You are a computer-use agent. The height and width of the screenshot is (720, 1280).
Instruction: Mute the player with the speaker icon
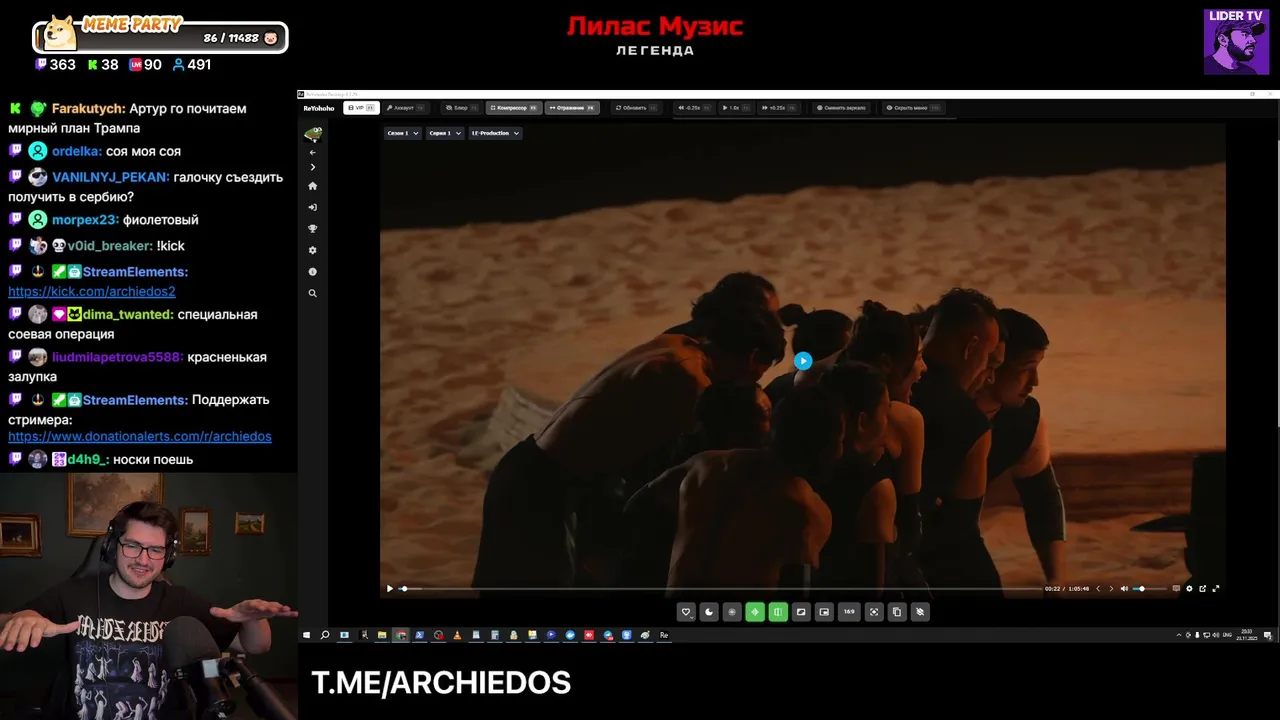pyautogui.click(x=1124, y=589)
